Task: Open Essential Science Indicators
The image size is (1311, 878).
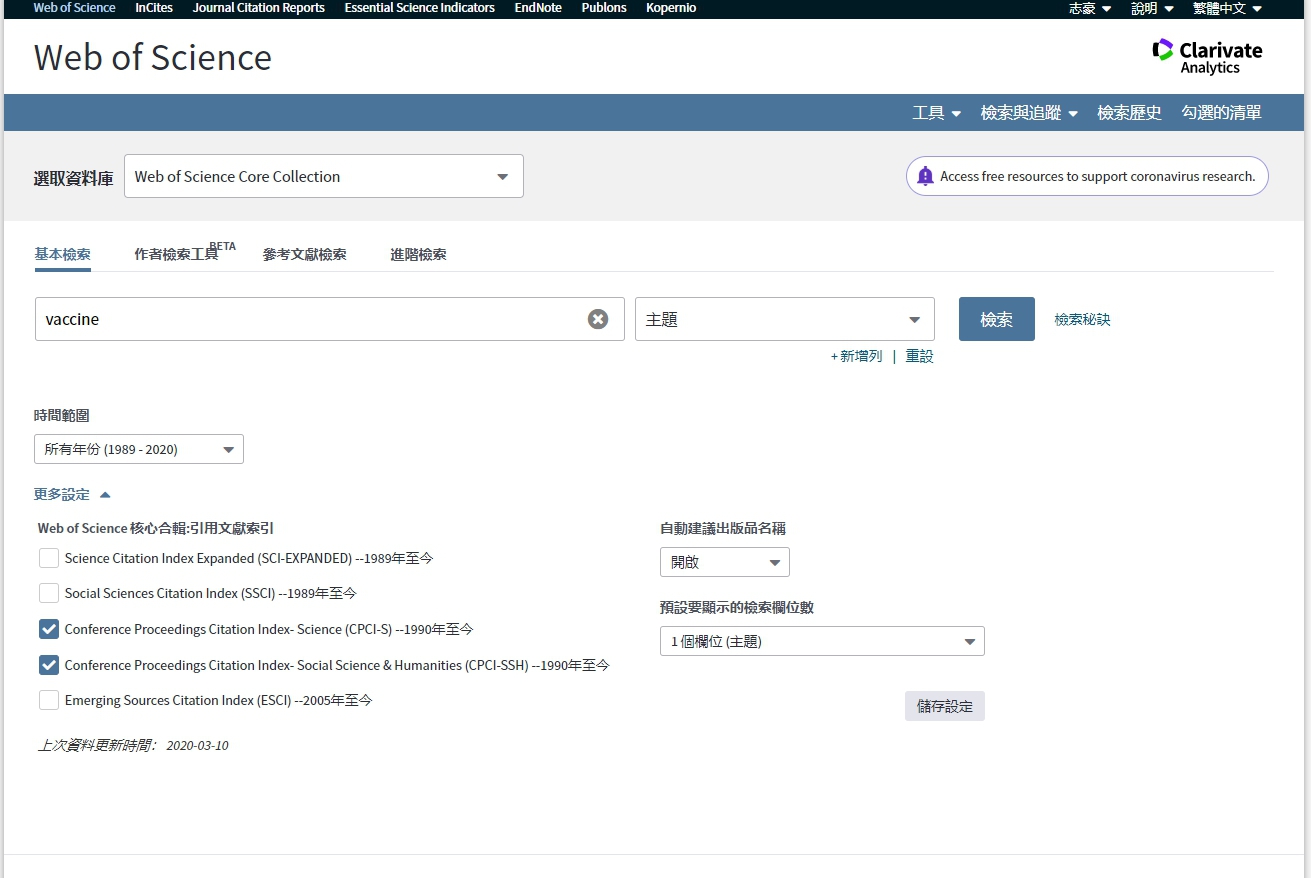Action: pos(420,8)
